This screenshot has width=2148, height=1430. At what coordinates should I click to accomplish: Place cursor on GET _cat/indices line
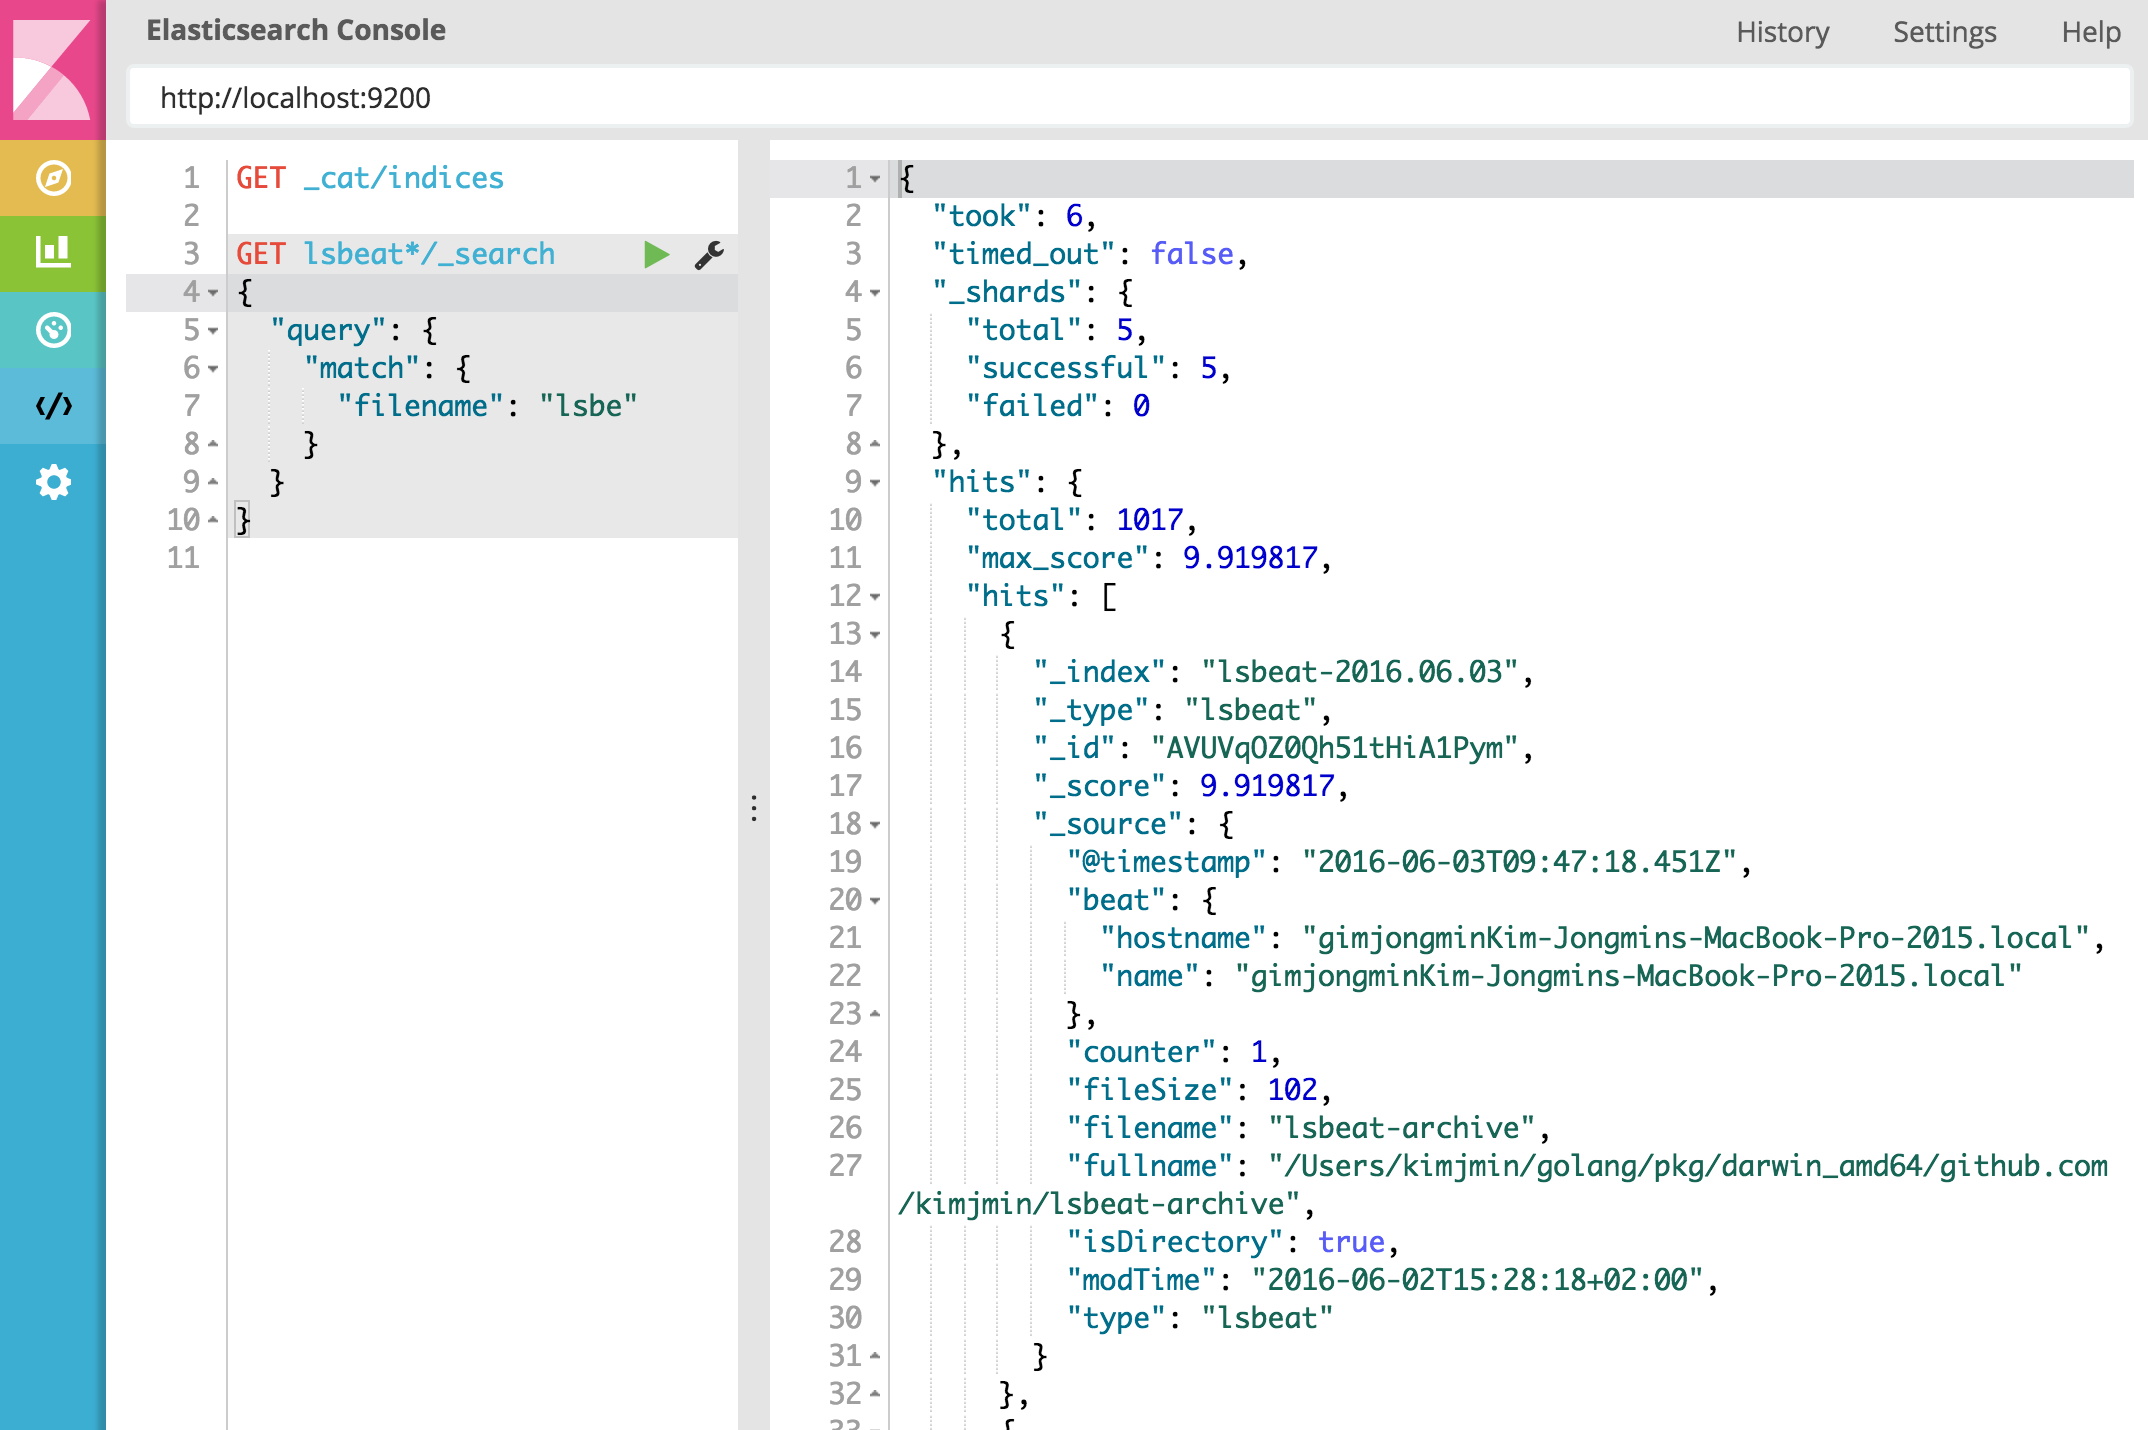[370, 178]
